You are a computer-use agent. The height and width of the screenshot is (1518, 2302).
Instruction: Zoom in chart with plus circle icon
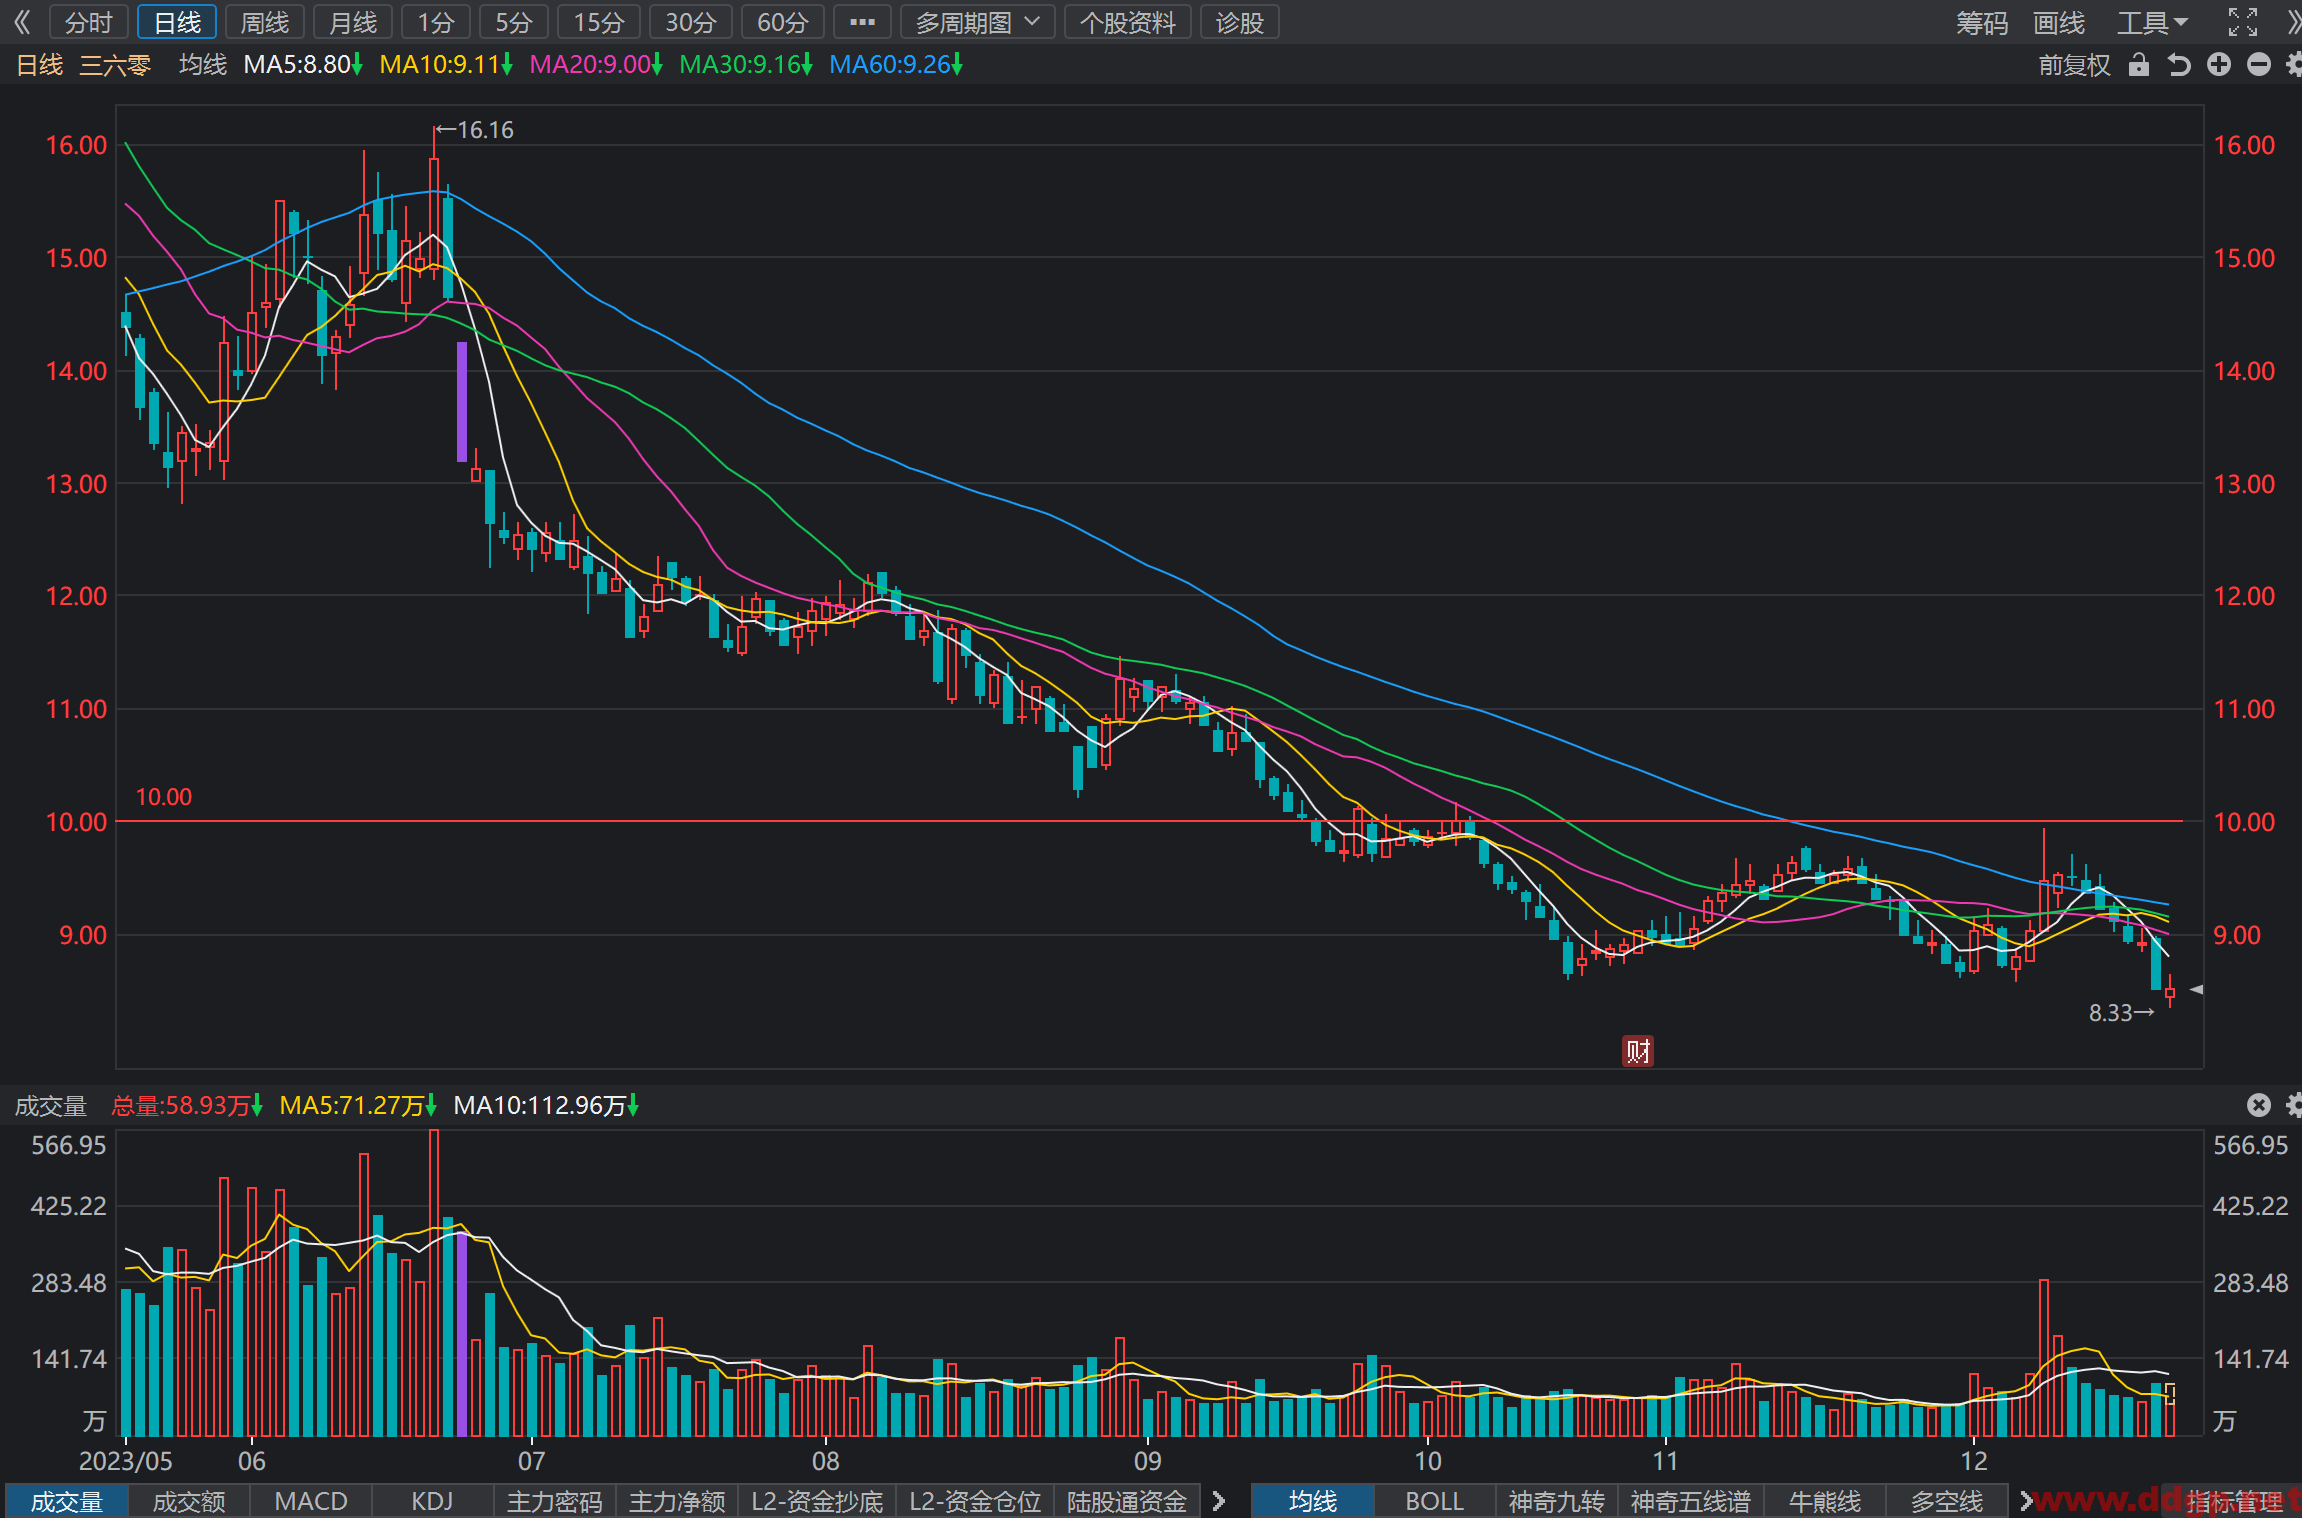(2219, 65)
